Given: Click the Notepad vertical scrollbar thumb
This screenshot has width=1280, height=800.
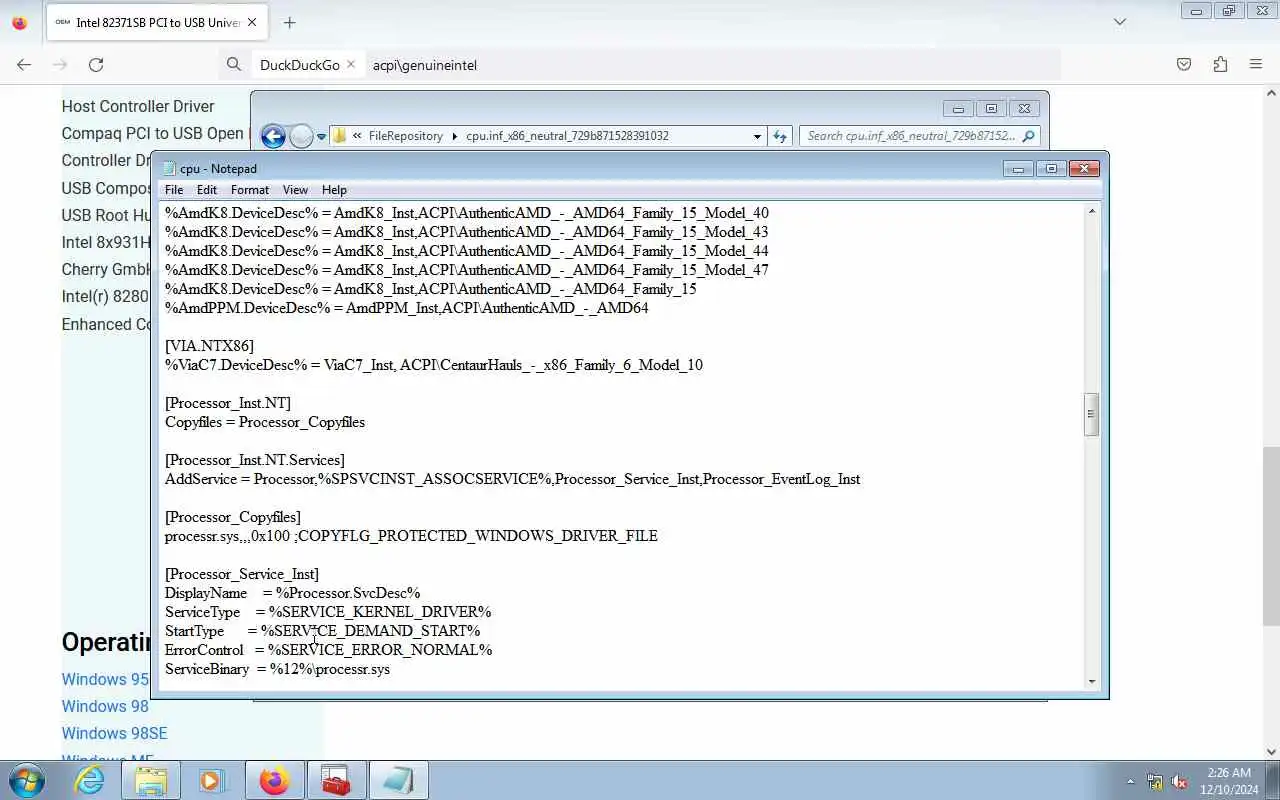Looking at the screenshot, I should tap(1091, 415).
